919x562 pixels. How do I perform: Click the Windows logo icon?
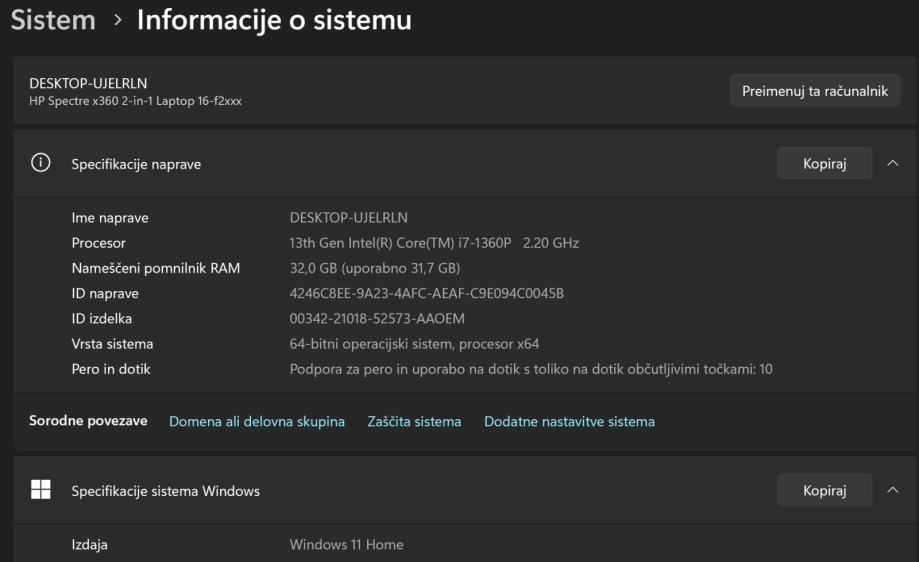point(41,490)
